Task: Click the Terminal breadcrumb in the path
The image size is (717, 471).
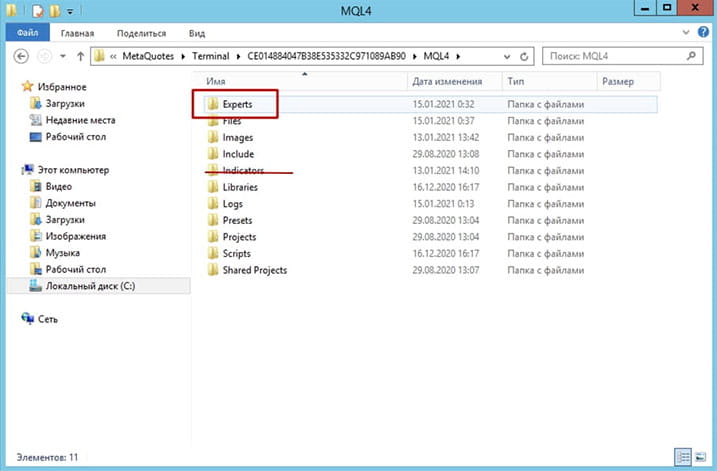Action: click(x=211, y=56)
